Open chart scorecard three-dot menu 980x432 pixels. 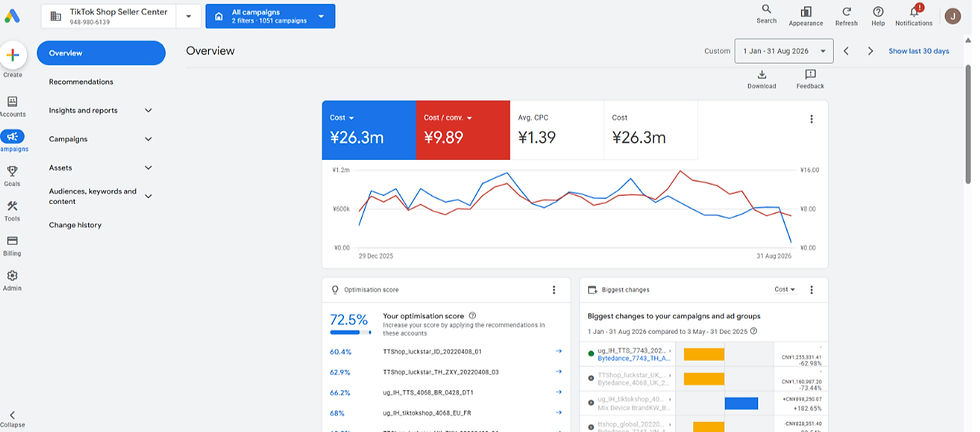pos(811,119)
